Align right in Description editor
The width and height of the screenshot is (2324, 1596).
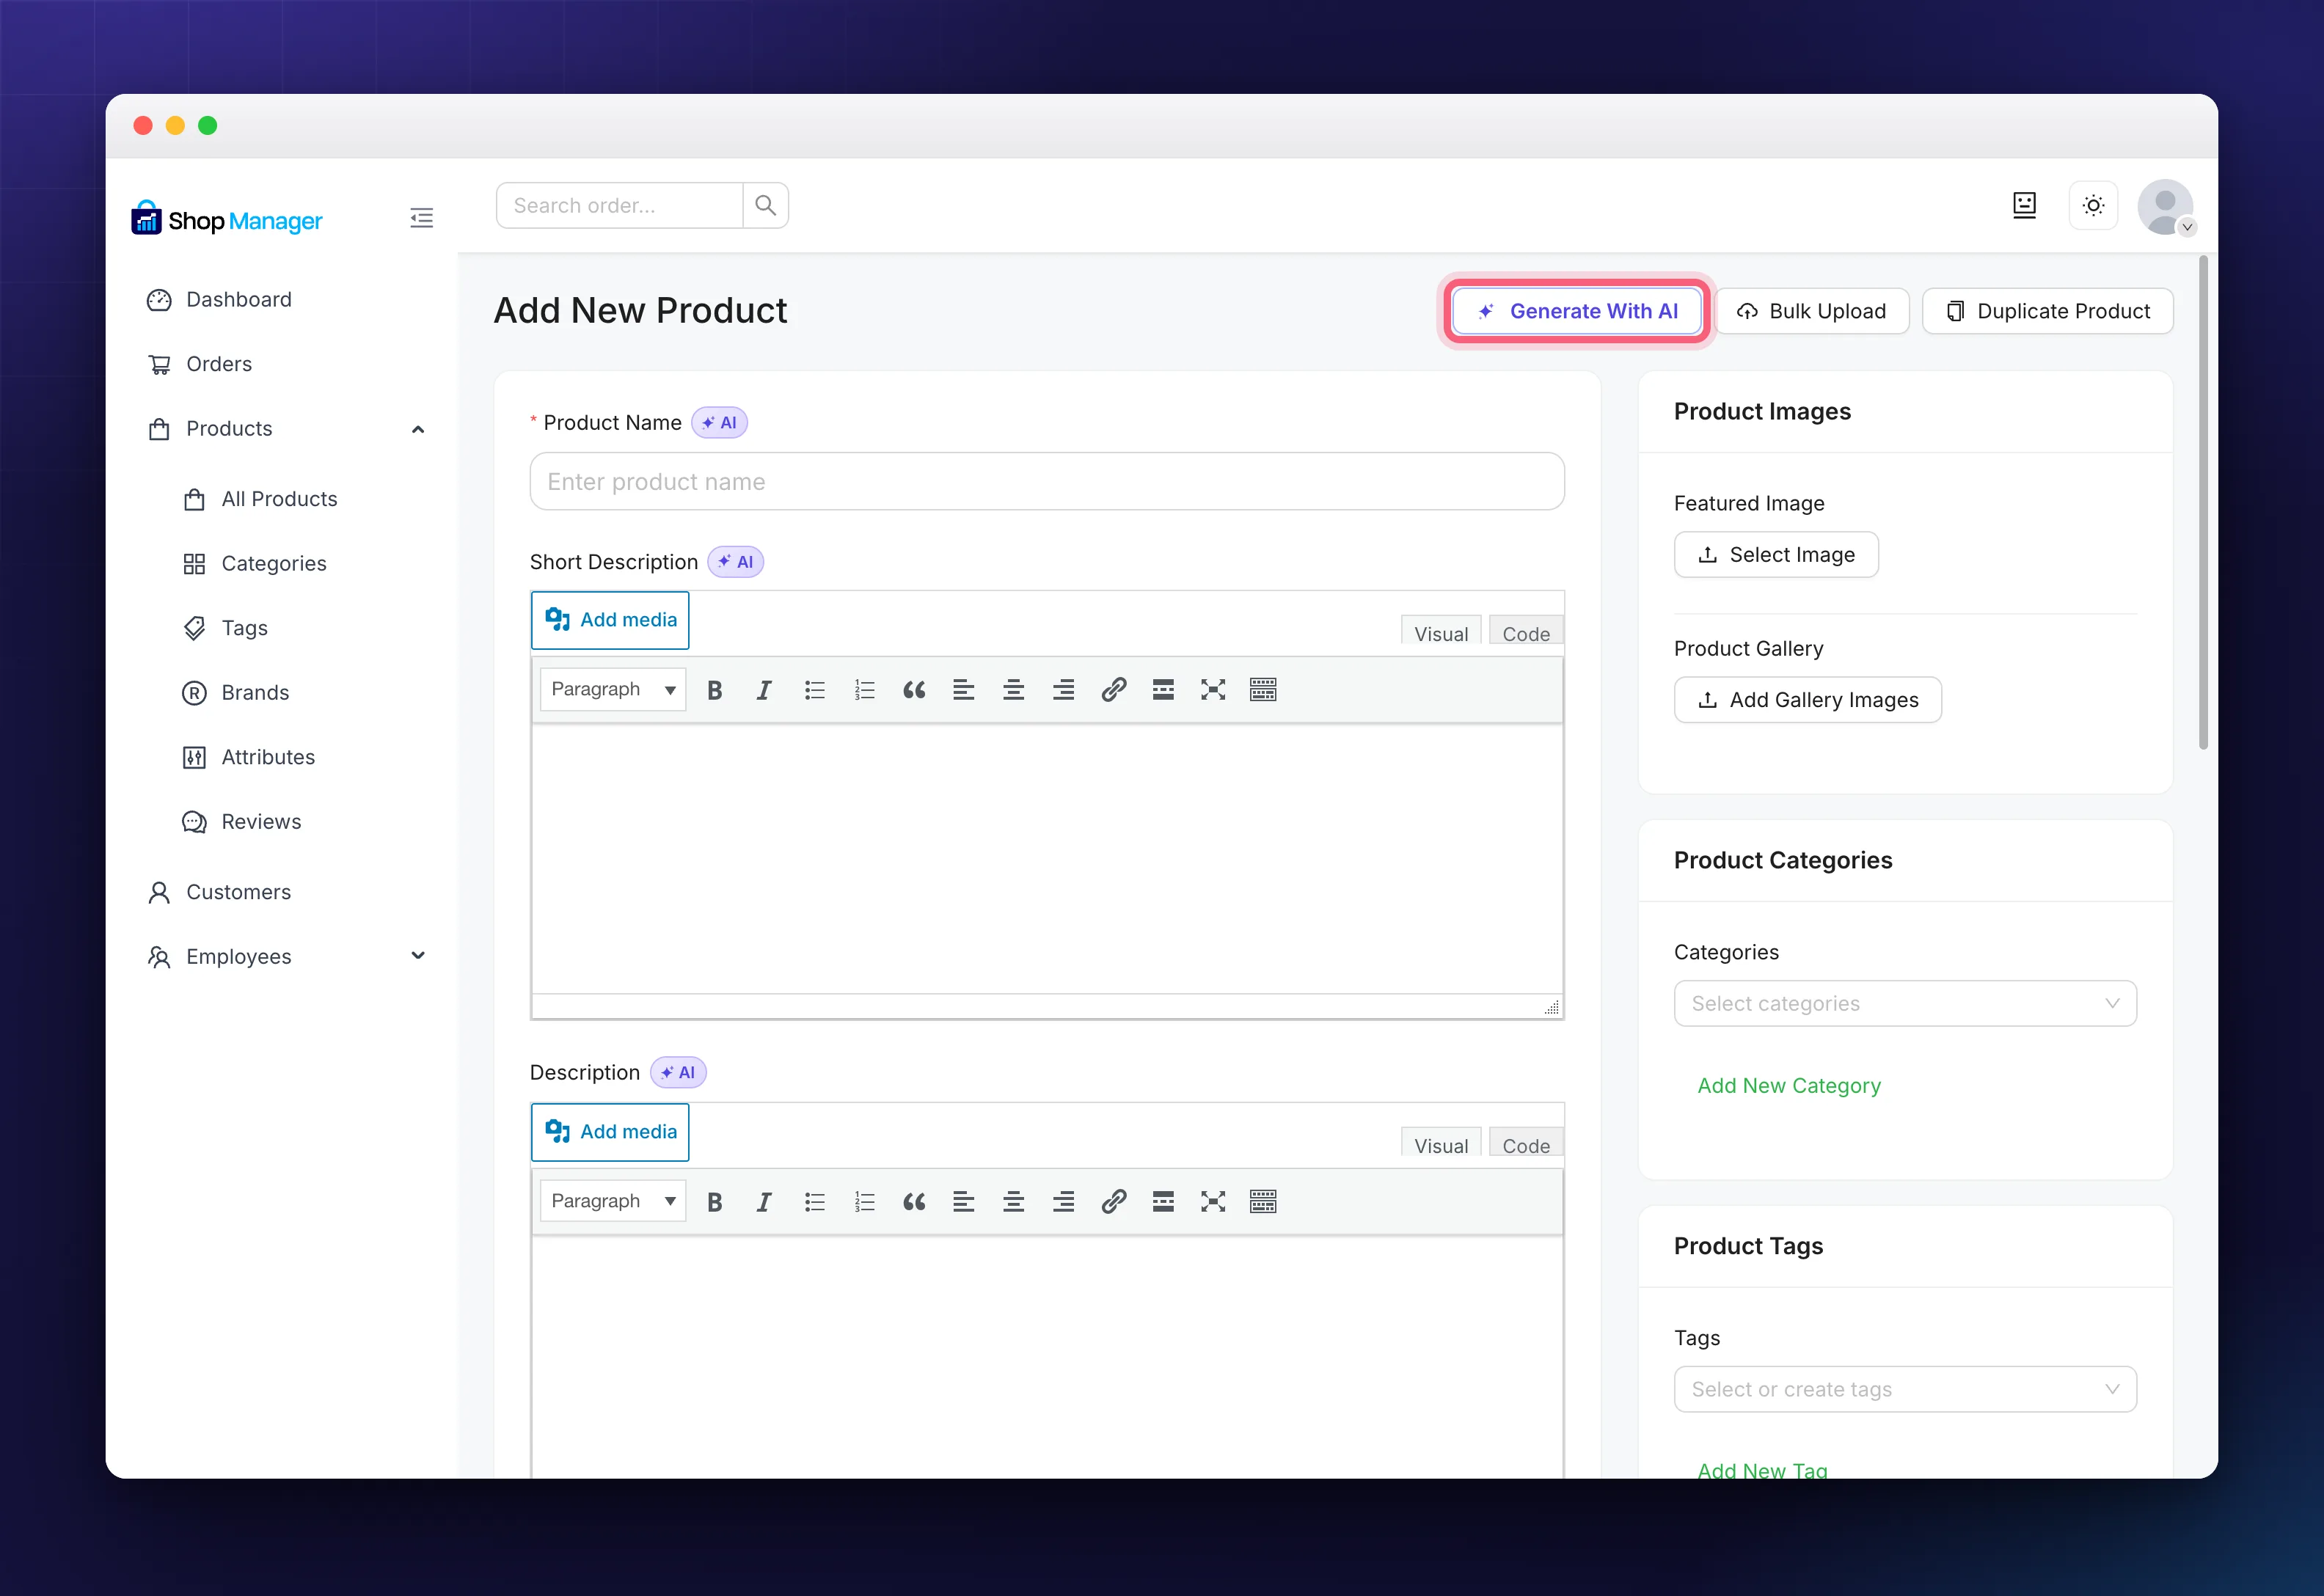click(x=1063, y=1202)
